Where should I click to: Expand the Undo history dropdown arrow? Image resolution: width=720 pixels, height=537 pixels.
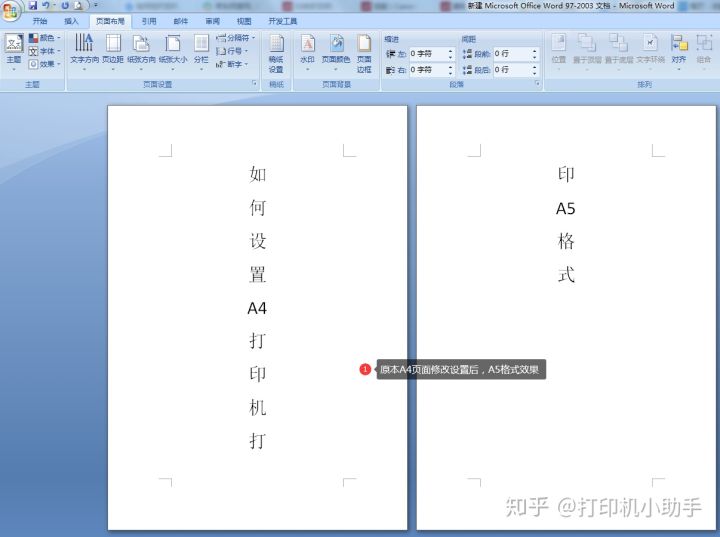tap(54, 6)
